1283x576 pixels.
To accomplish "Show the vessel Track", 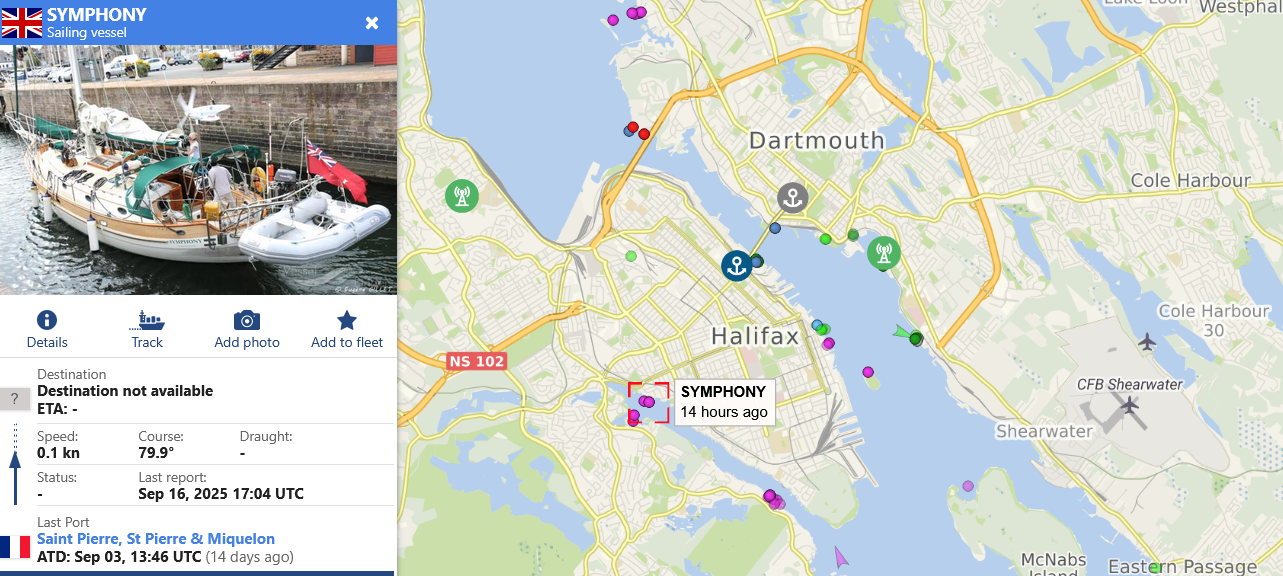I will pyautogui.click(x=147, y=320).
